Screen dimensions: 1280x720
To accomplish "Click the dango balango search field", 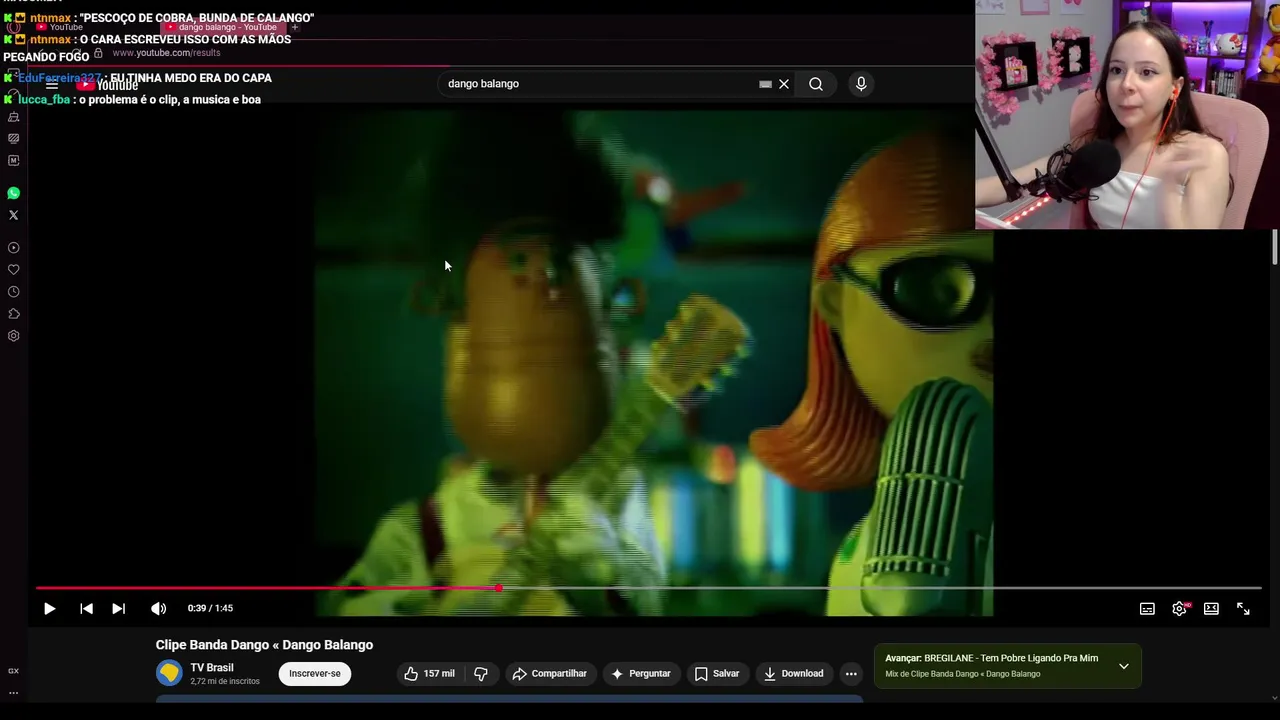I will click(600, 84).
